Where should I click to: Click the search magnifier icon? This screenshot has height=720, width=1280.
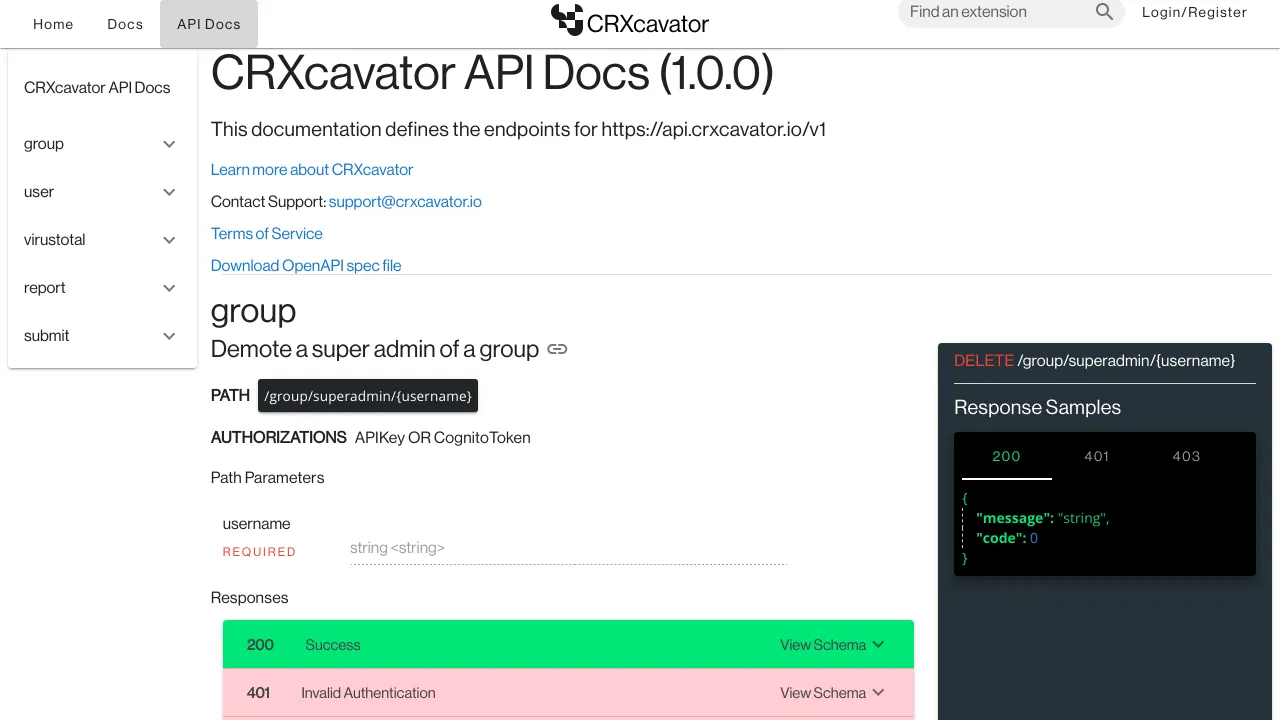coord(1104,12)
